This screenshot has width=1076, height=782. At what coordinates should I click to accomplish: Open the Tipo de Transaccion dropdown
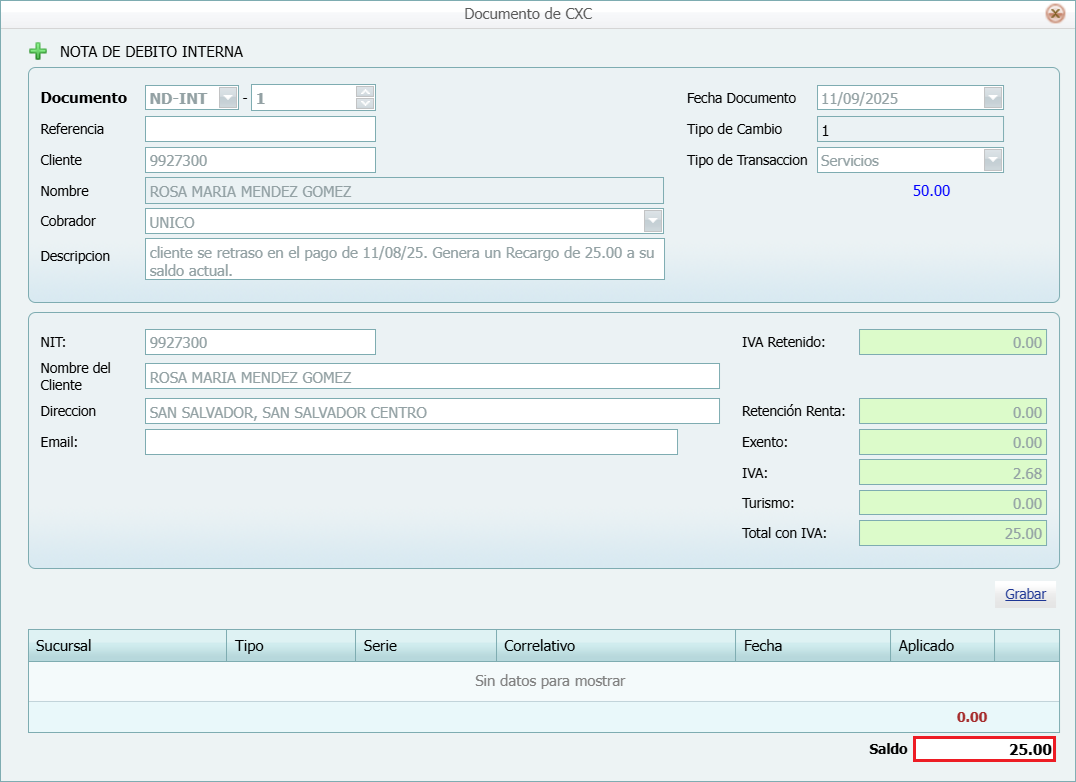tap(992, 160)
